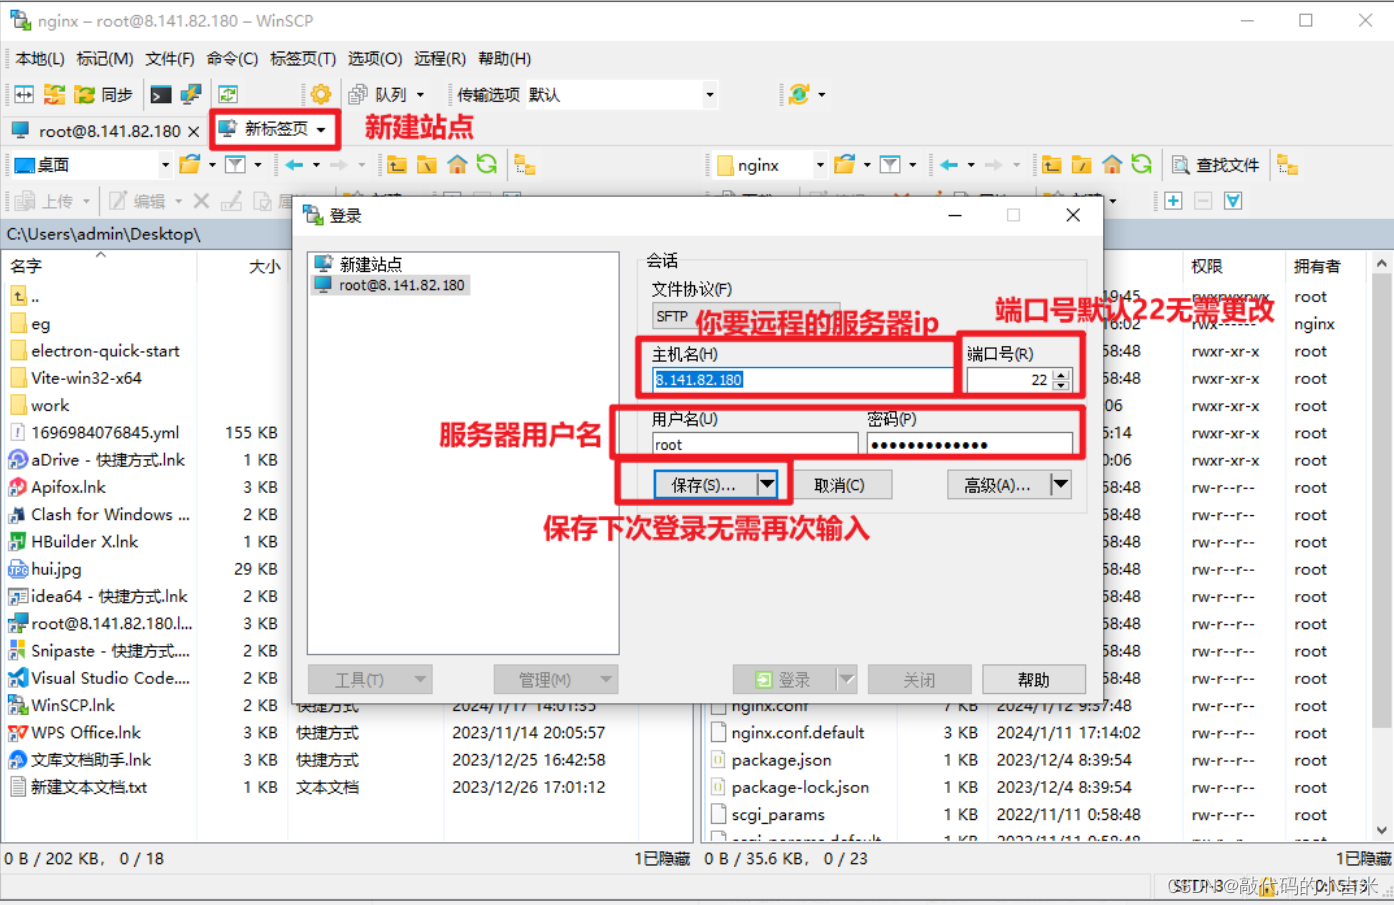Open the 队列 queue dropdown arrow

(x=420, y=95)
